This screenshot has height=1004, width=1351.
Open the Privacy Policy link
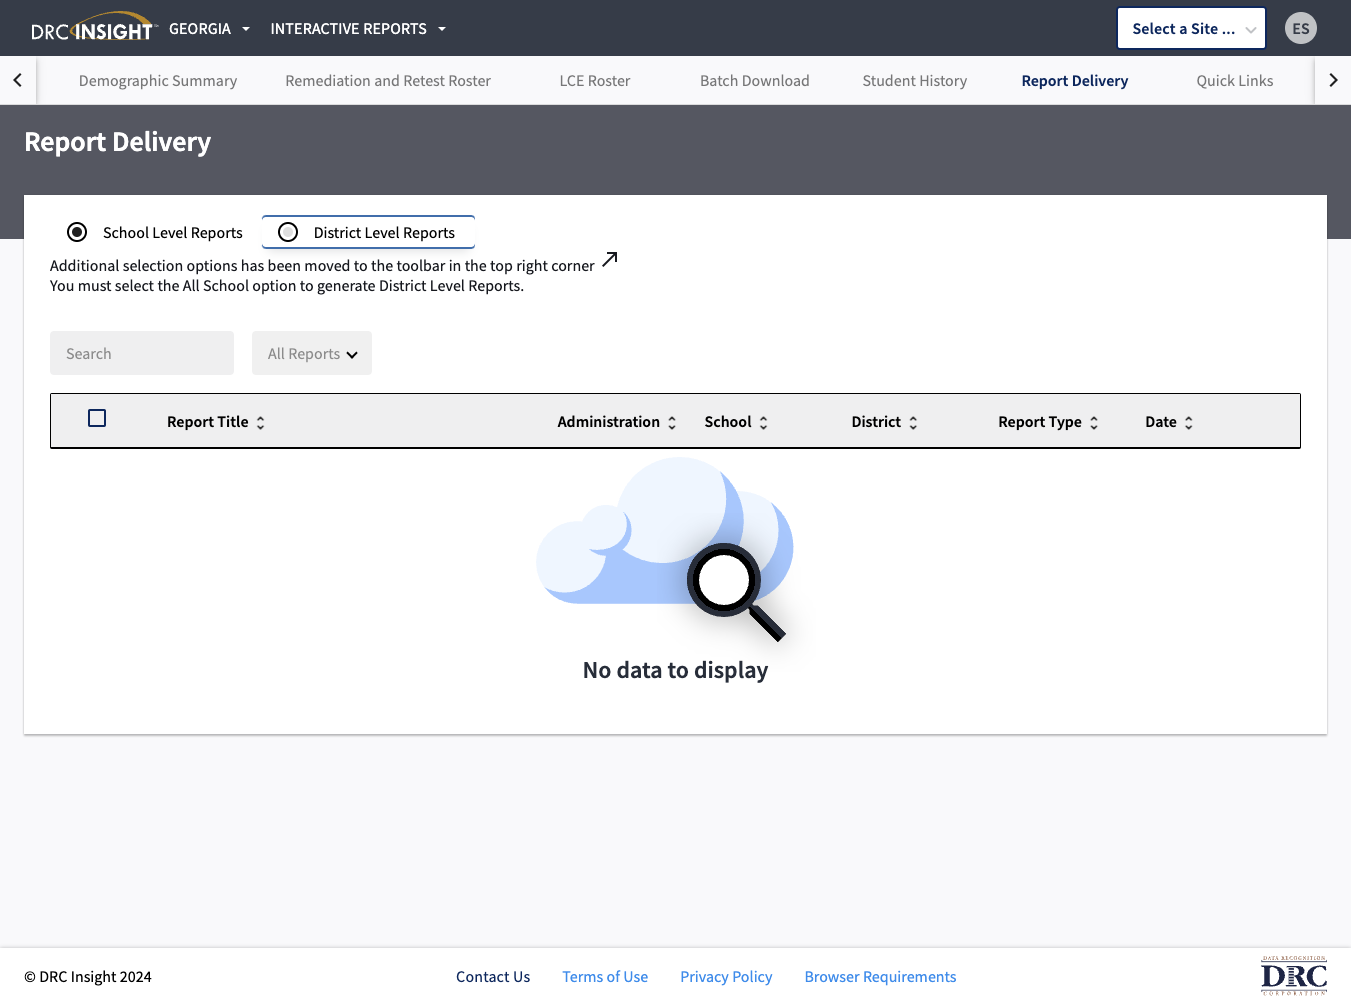(x=726, y=976)
